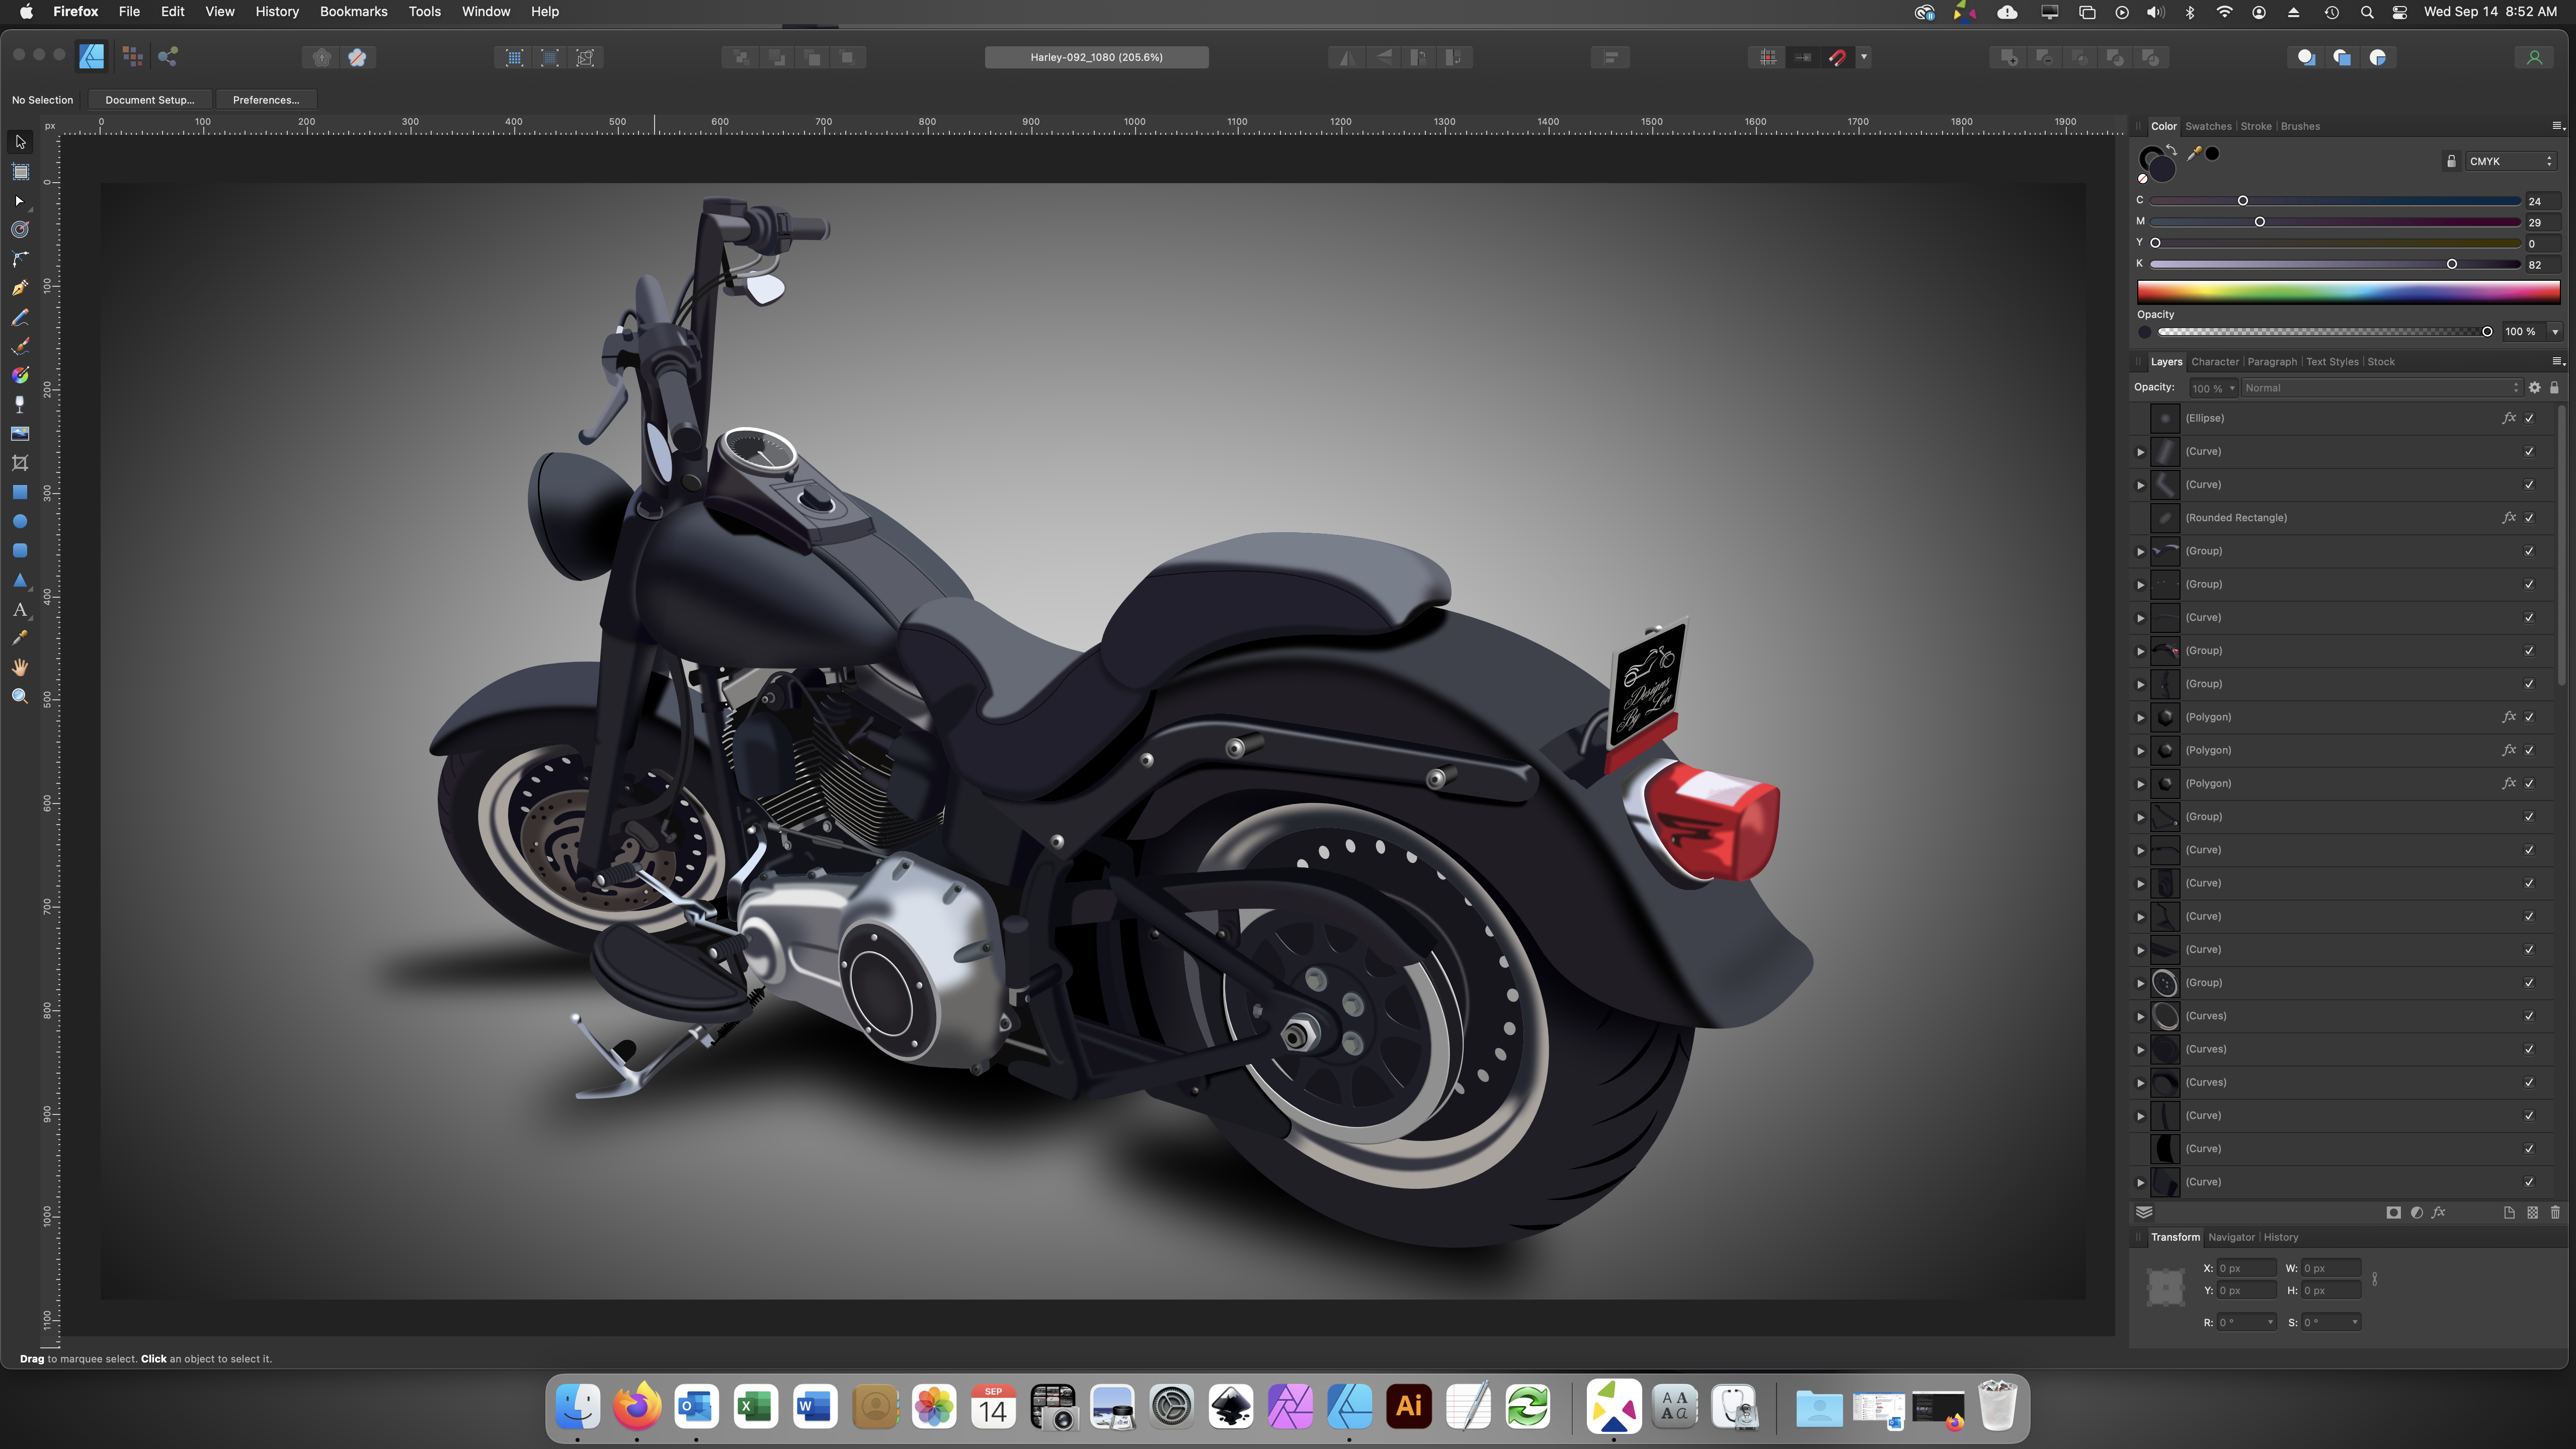This screenshot has height=1449, width=2576.
Task: Switch to Export persona icon
Action: point(168,57)
